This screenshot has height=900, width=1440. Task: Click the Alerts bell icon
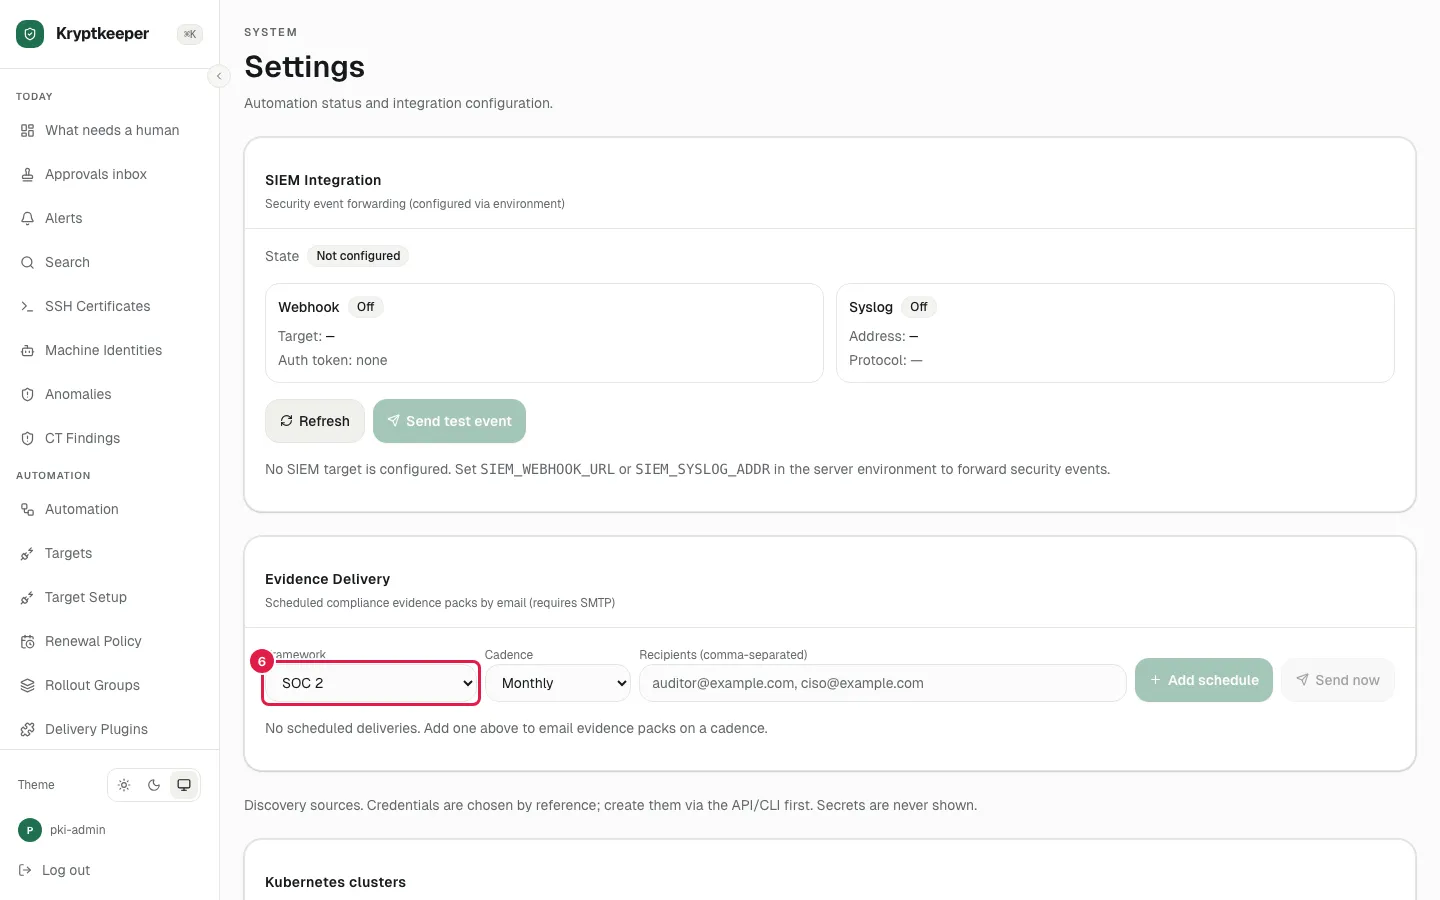click(x=27, y=219)
